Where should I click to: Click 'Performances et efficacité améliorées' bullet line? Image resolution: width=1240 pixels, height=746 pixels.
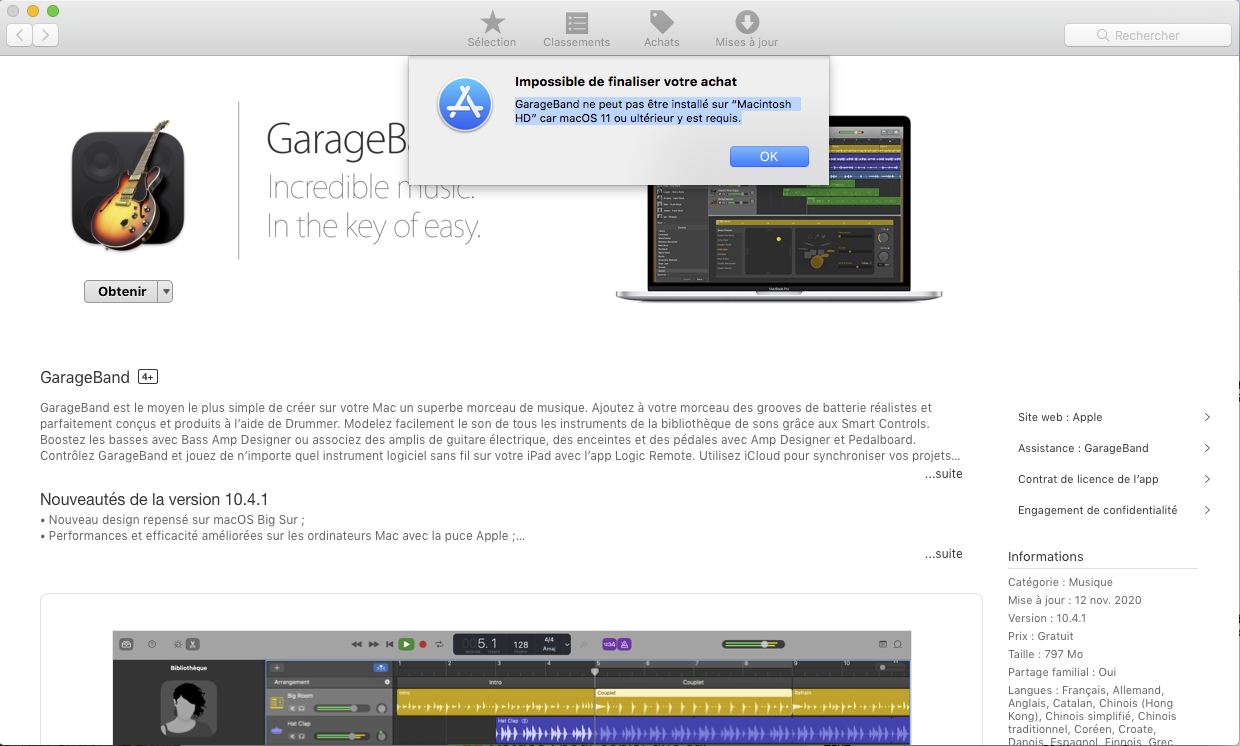(282, 536)
